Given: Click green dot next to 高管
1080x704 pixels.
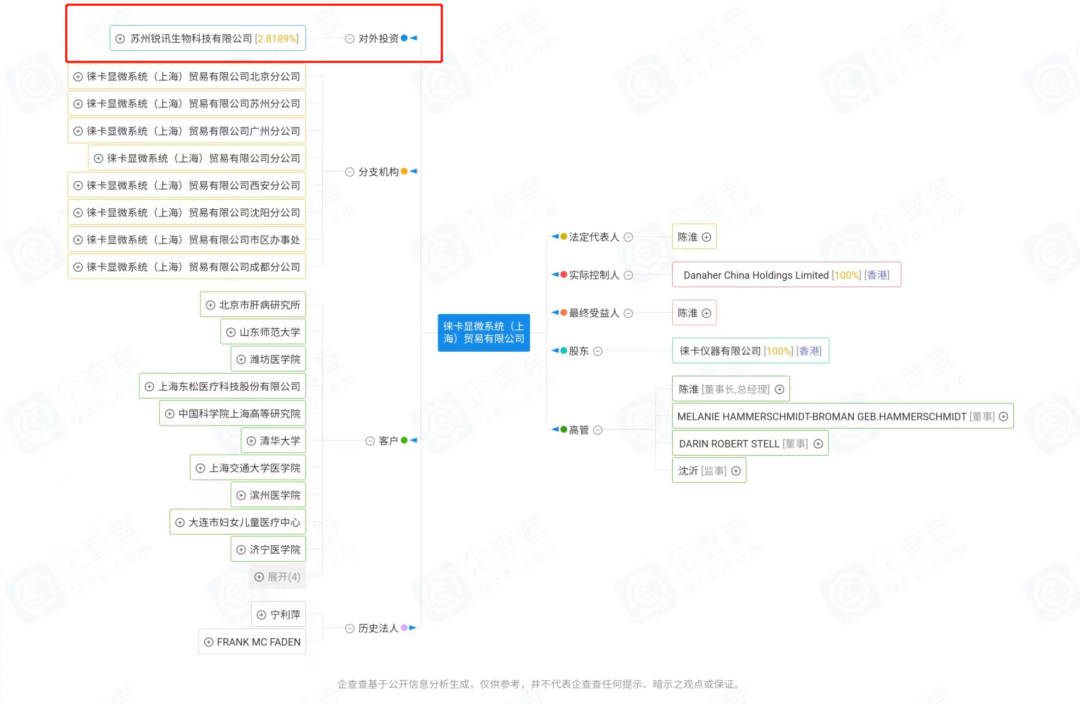Looking at the screenshot, I should [563, 430].
